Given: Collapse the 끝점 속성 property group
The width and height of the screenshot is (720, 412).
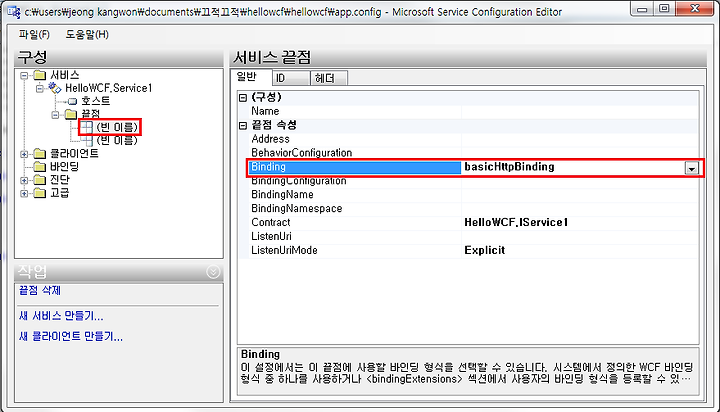Looking at the screenshot, I should [x=243, y=125].
